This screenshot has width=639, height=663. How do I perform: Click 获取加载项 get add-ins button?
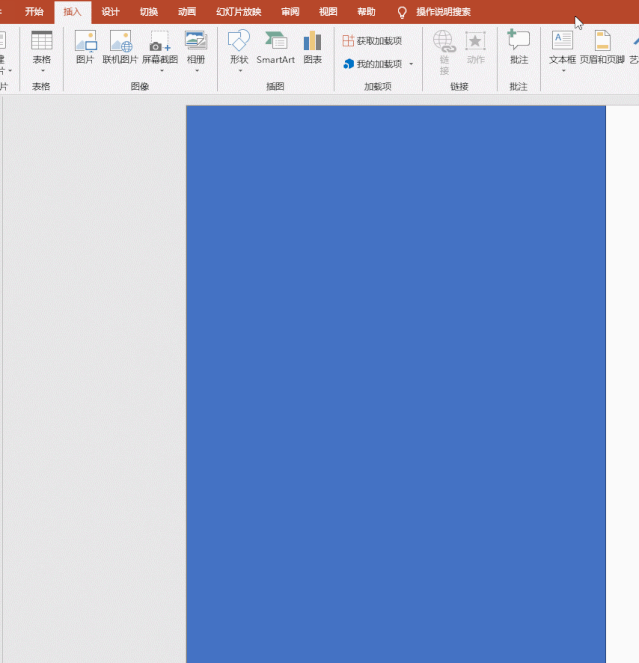coord(373,41)
